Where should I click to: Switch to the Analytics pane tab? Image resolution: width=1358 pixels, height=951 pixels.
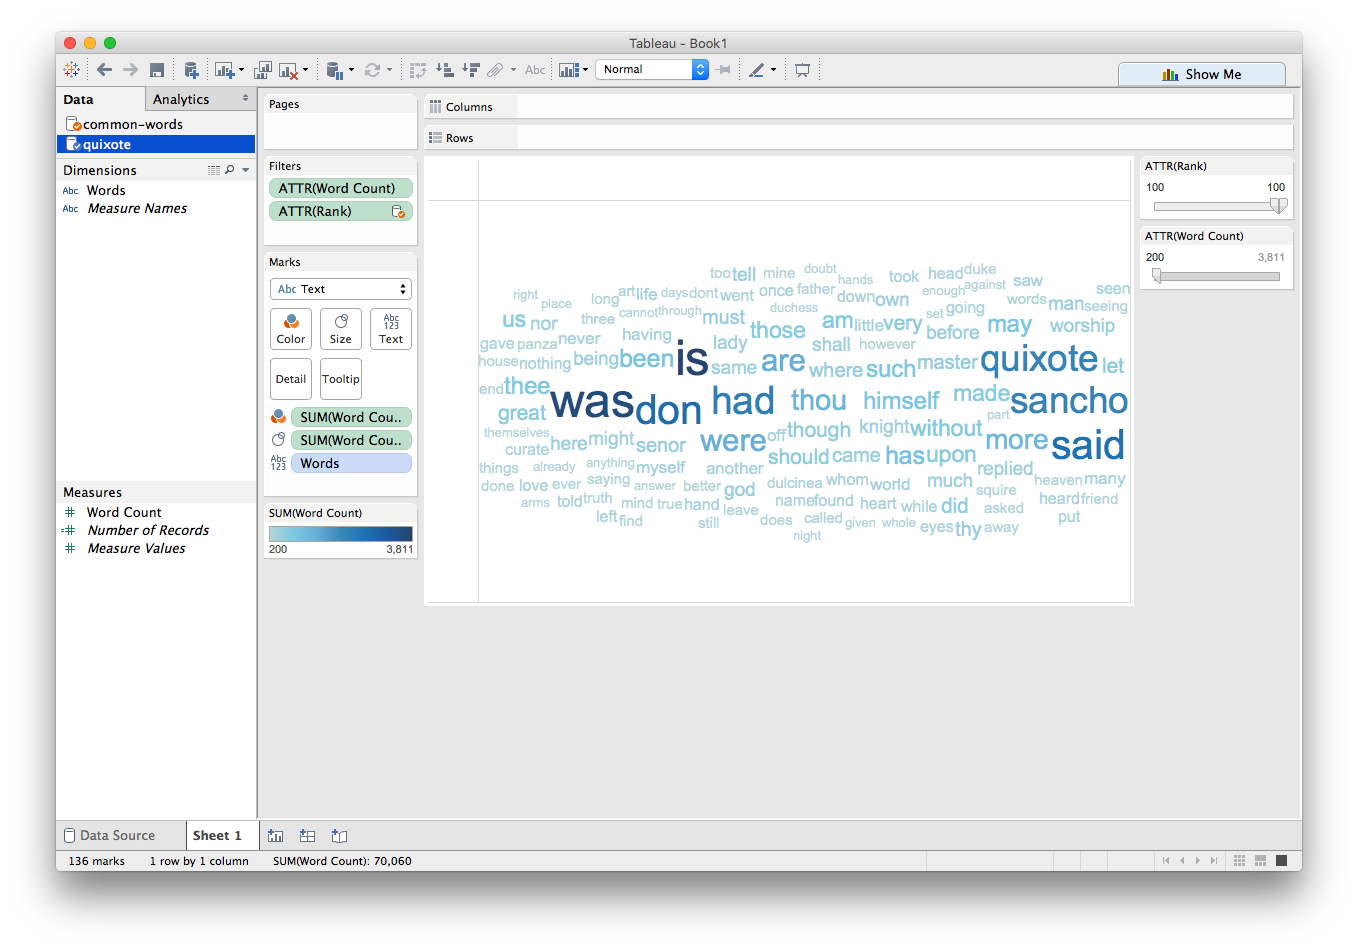[x=200, y=99]
